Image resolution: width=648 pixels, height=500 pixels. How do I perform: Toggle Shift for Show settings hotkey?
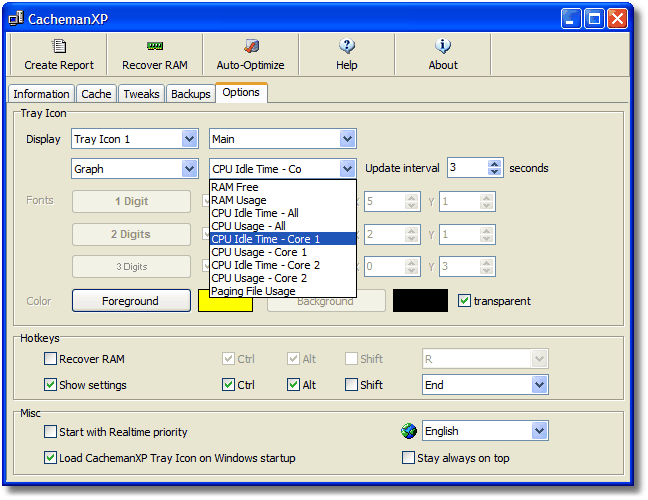[x=351, y=384]
